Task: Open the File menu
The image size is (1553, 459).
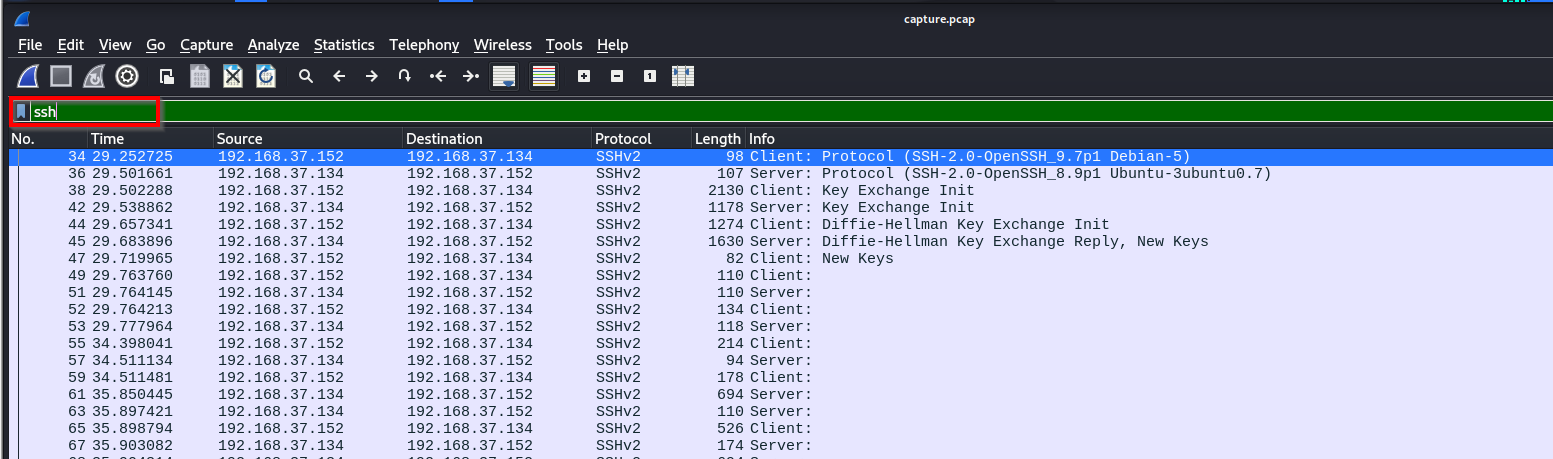Action: (x=30, y=45)
